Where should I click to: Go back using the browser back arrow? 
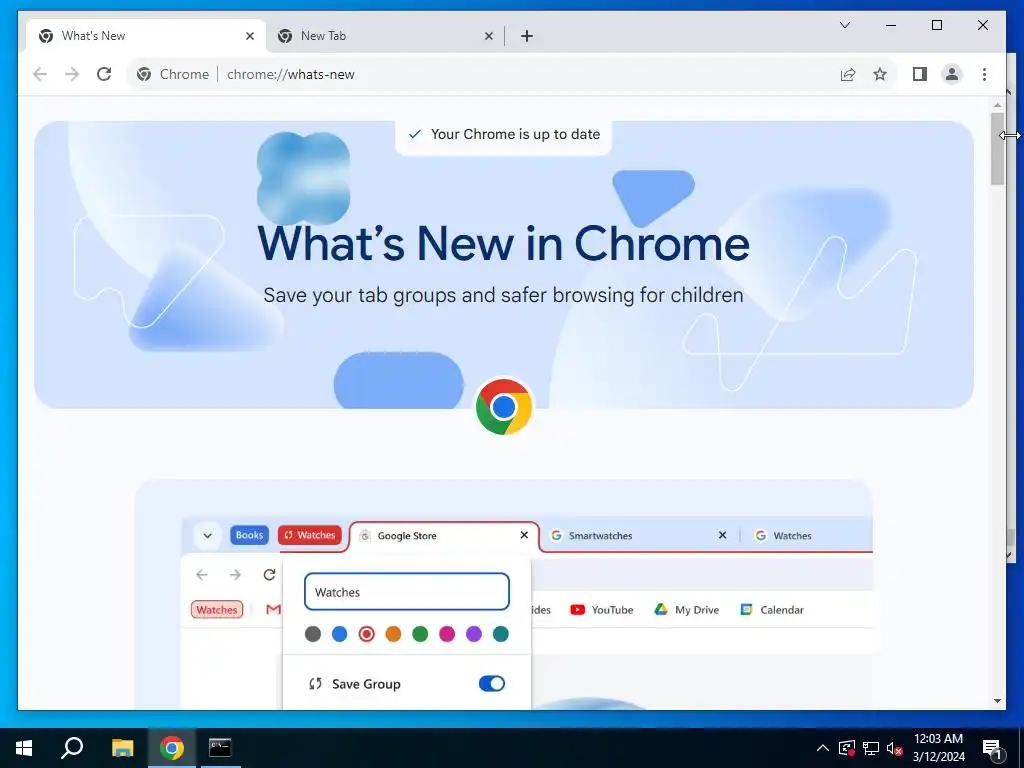[40, 74]
